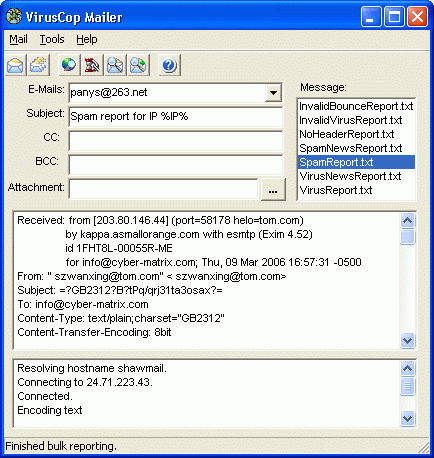Click the log pane scrollbar thumb
This screenshot has height=458, width=434.
pos(407,386)
